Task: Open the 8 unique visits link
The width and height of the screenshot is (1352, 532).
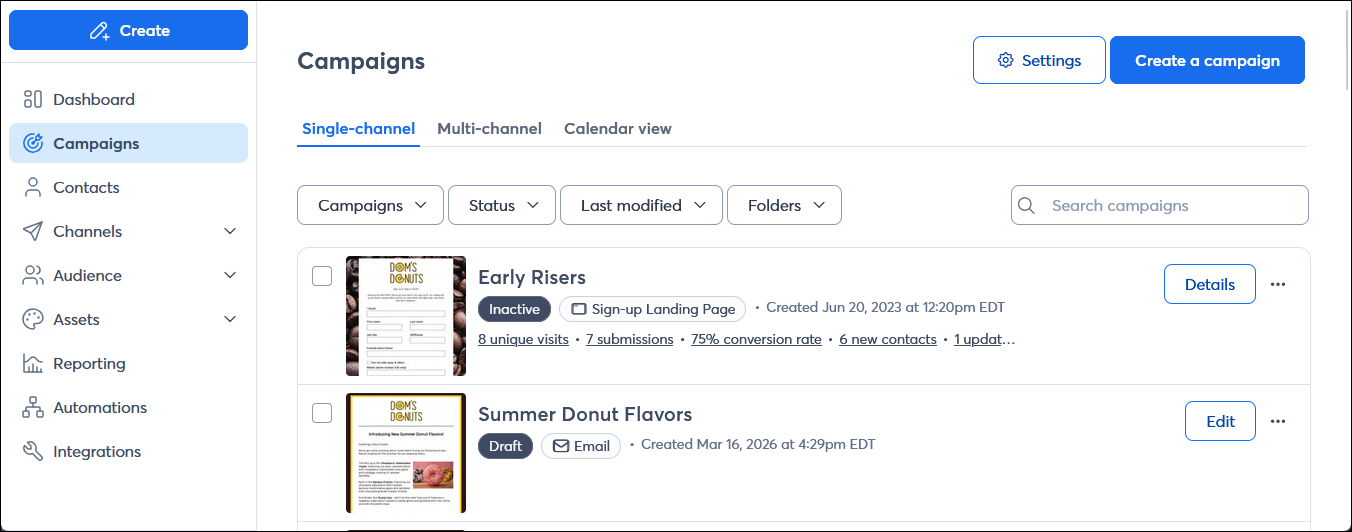Action: pos(523,339)
